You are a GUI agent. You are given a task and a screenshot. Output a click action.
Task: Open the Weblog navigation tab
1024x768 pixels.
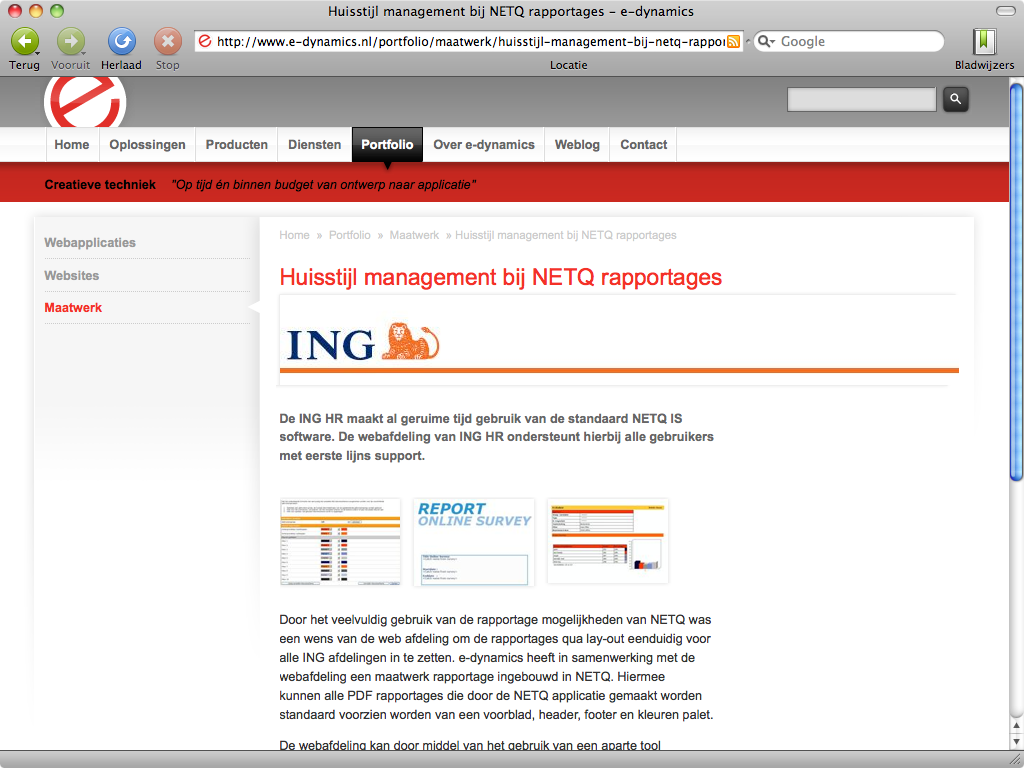pyautogui.click(x=577, y=144)
